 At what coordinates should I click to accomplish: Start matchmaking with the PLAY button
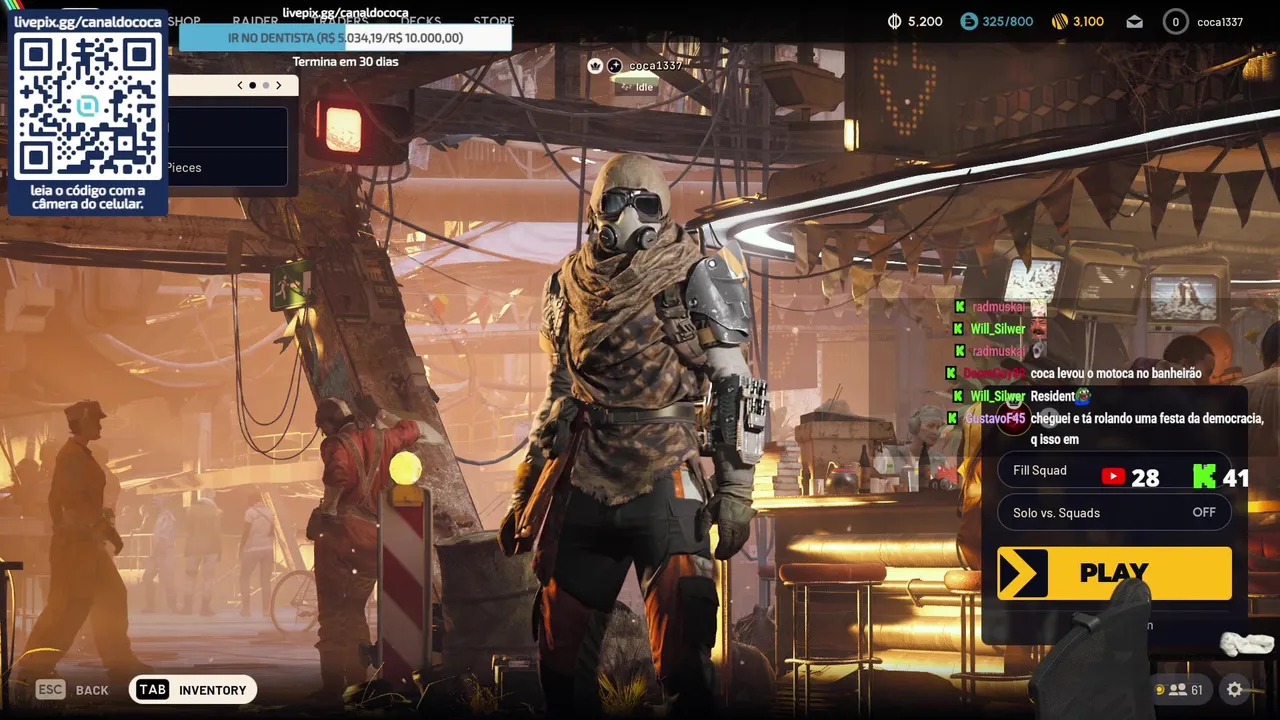point(1114,573)
